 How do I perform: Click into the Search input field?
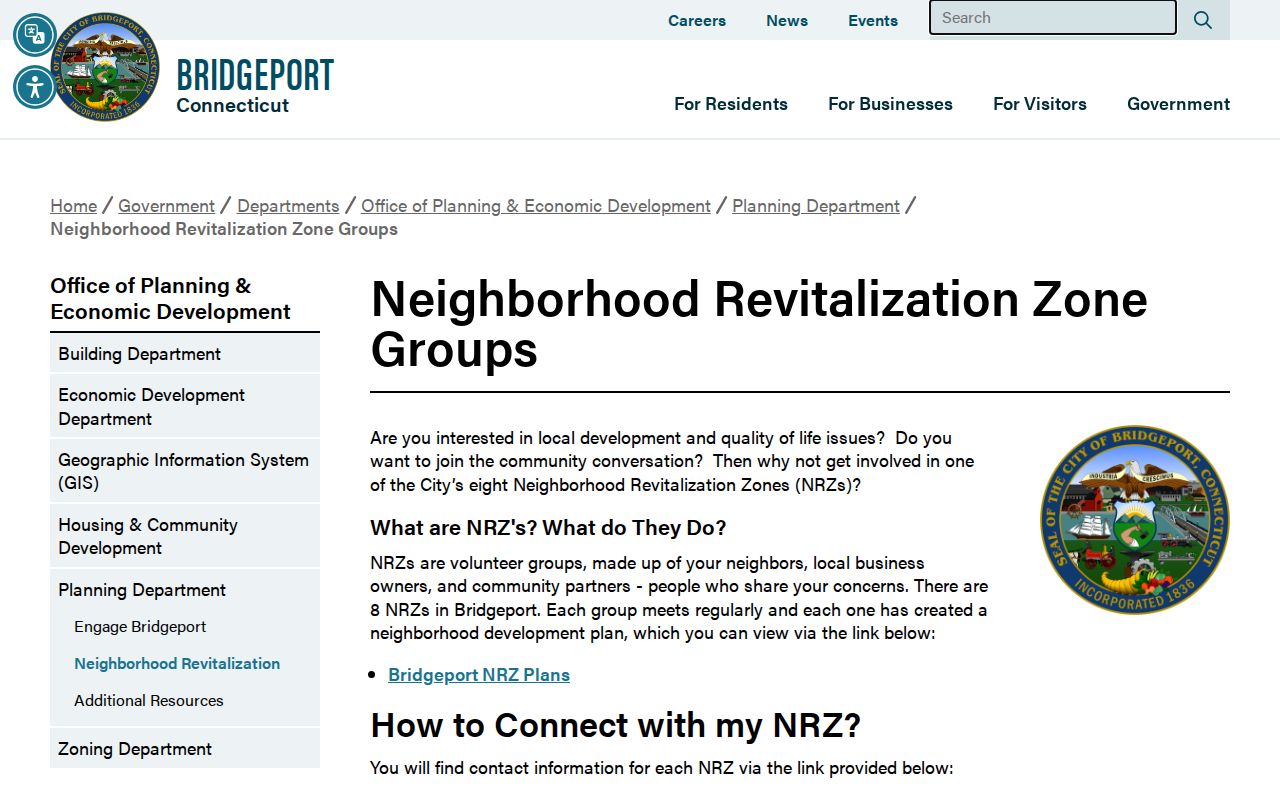(x=1053, y=18)
